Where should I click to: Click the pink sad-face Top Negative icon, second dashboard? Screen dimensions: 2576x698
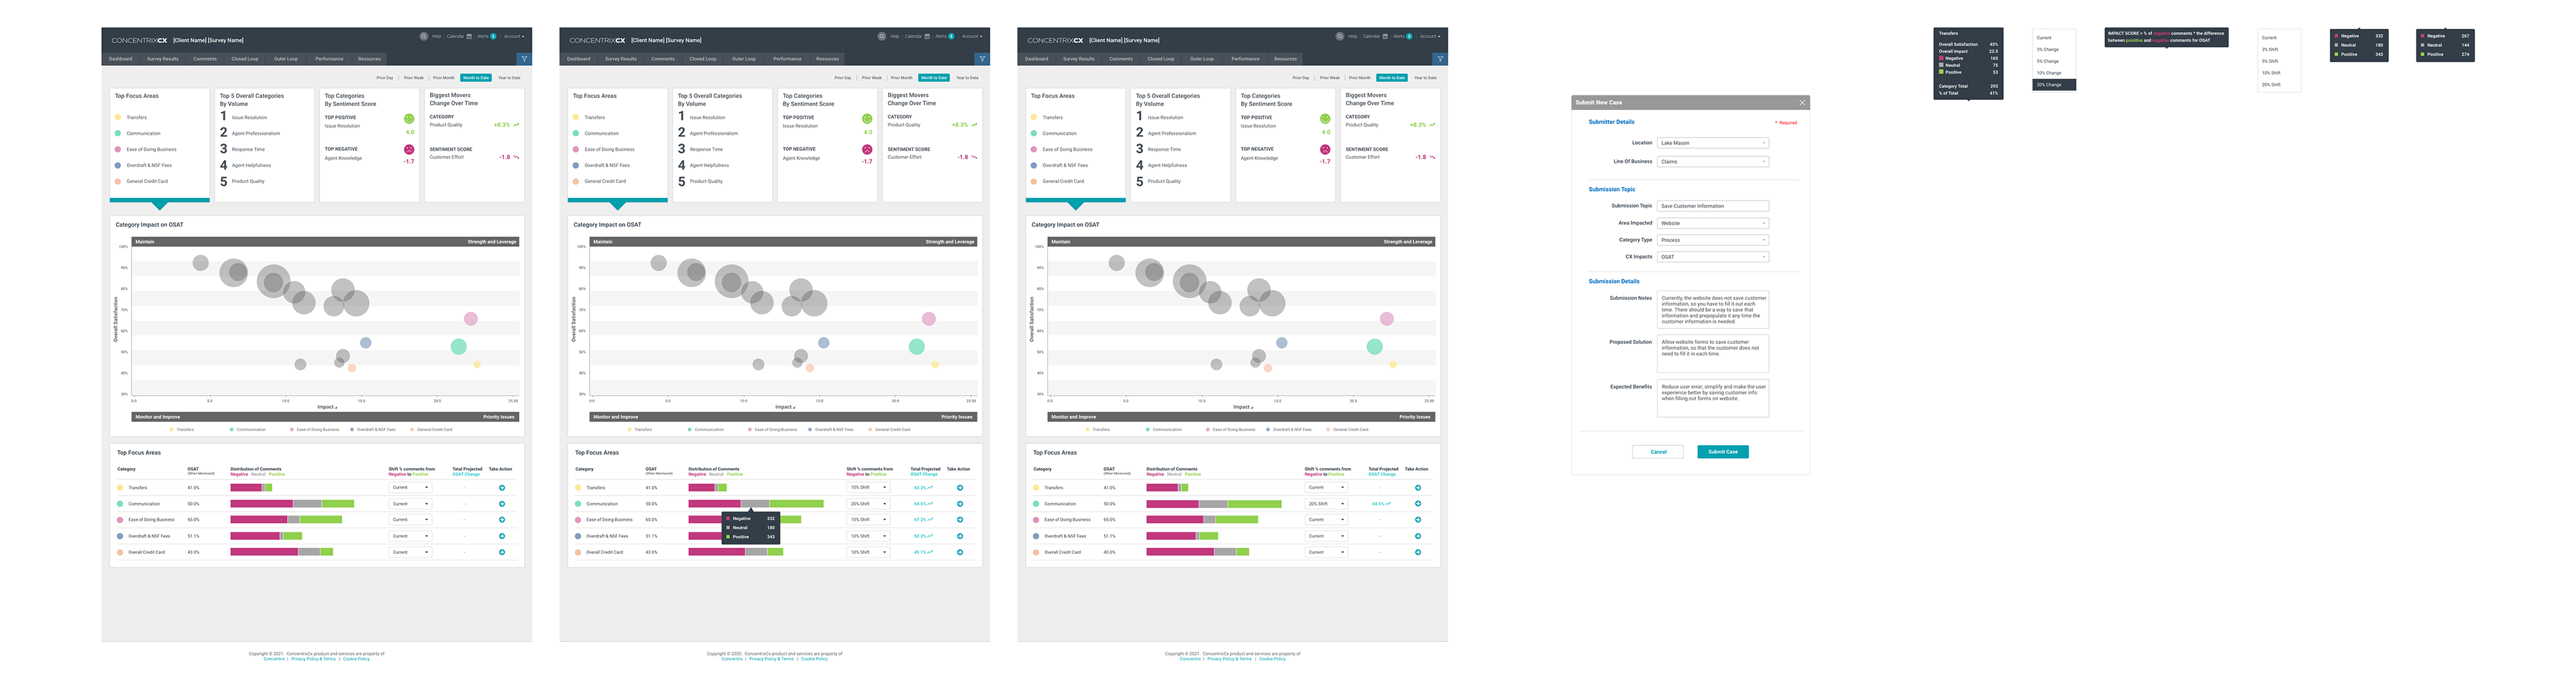point(867,150)
